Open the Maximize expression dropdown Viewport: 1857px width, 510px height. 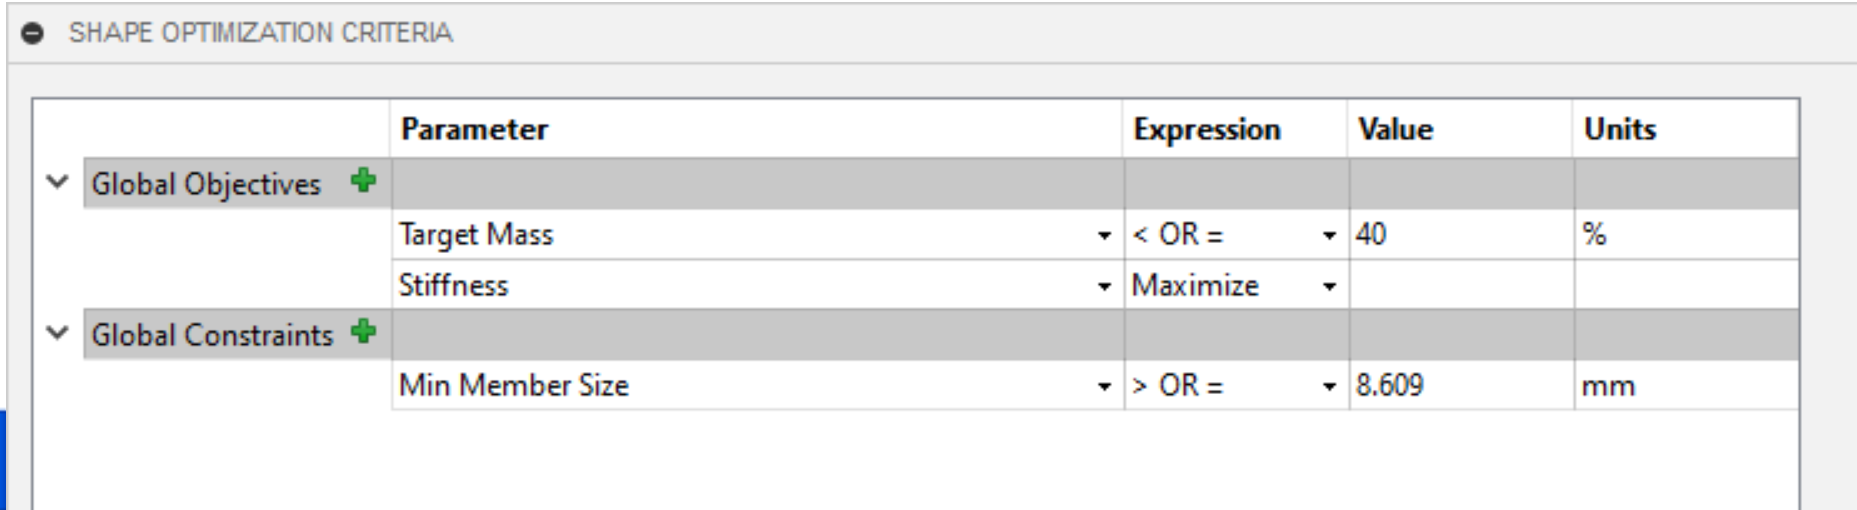[x=1329, y=286]
